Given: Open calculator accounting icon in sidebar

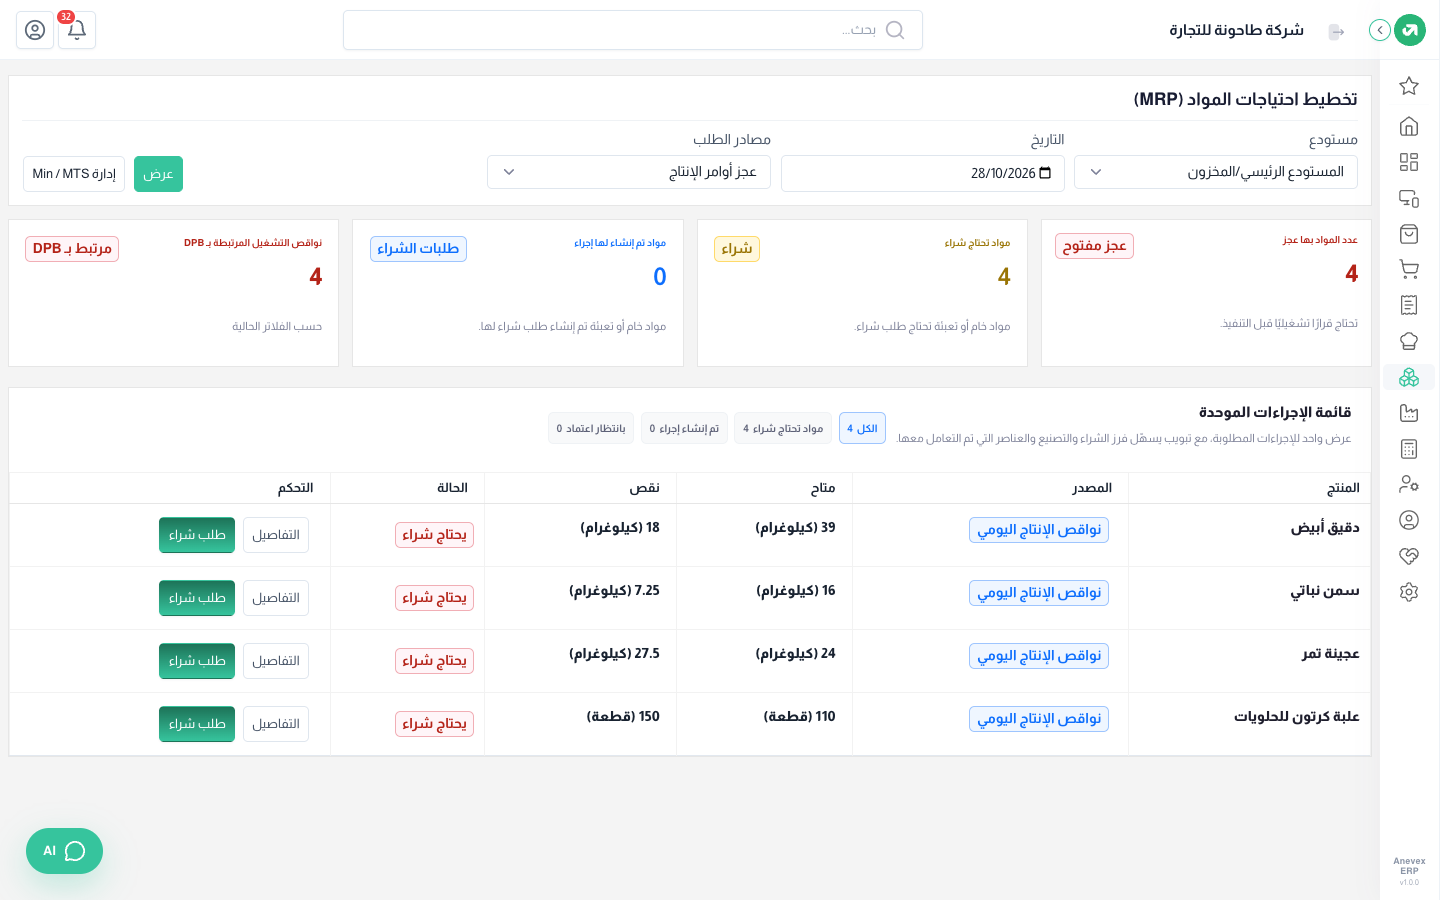Looking at the screenshot, I should tap(1409, 449).
